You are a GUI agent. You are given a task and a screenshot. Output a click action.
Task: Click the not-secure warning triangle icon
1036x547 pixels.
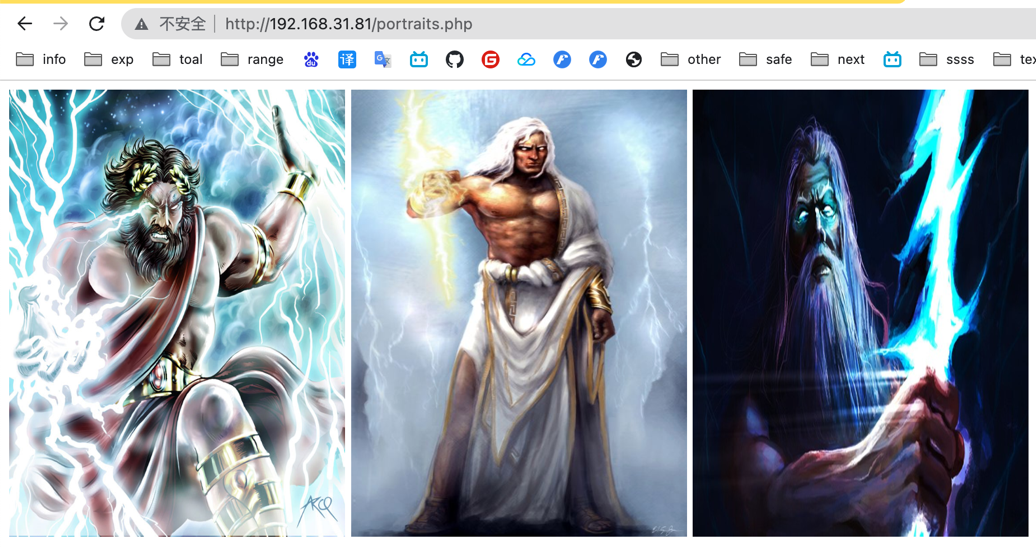pyautogui.click(x=142, y=24)
